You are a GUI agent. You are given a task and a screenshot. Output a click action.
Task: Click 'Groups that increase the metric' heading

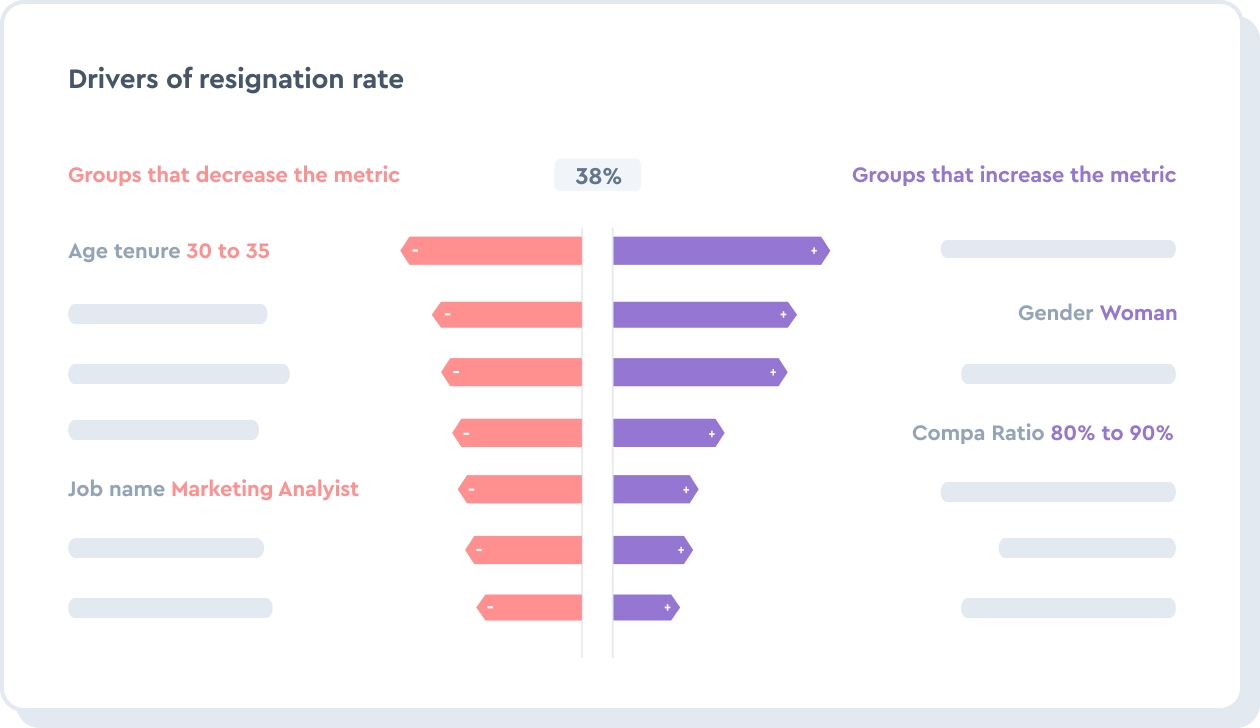[1013, 175]
